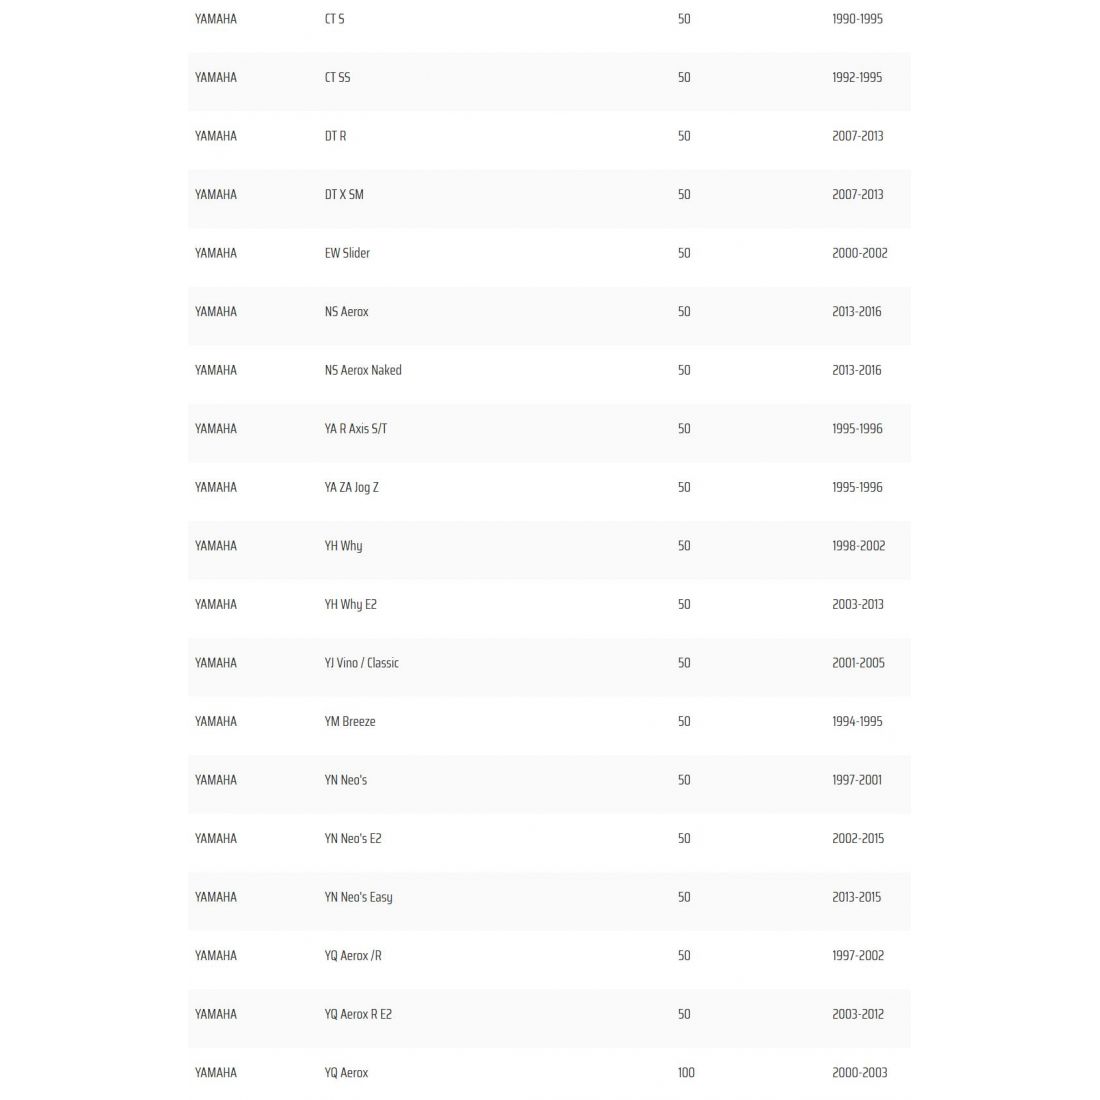This screenshot has height=1100, width=1100.
Task: Select the CT SS model name
Action: [x=337, y=78]
